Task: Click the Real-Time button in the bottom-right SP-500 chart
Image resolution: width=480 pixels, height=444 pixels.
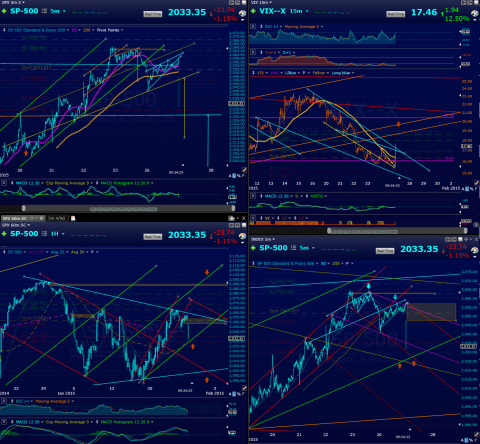Action: pos(385,251)
